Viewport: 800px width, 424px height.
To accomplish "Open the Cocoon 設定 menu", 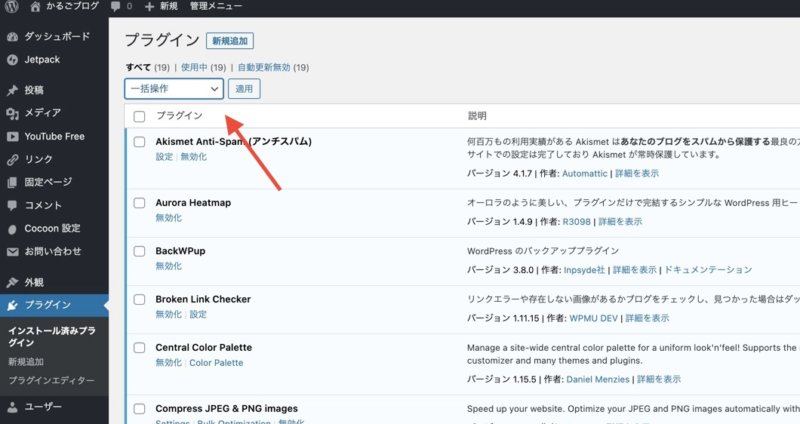I will [52, 229].
